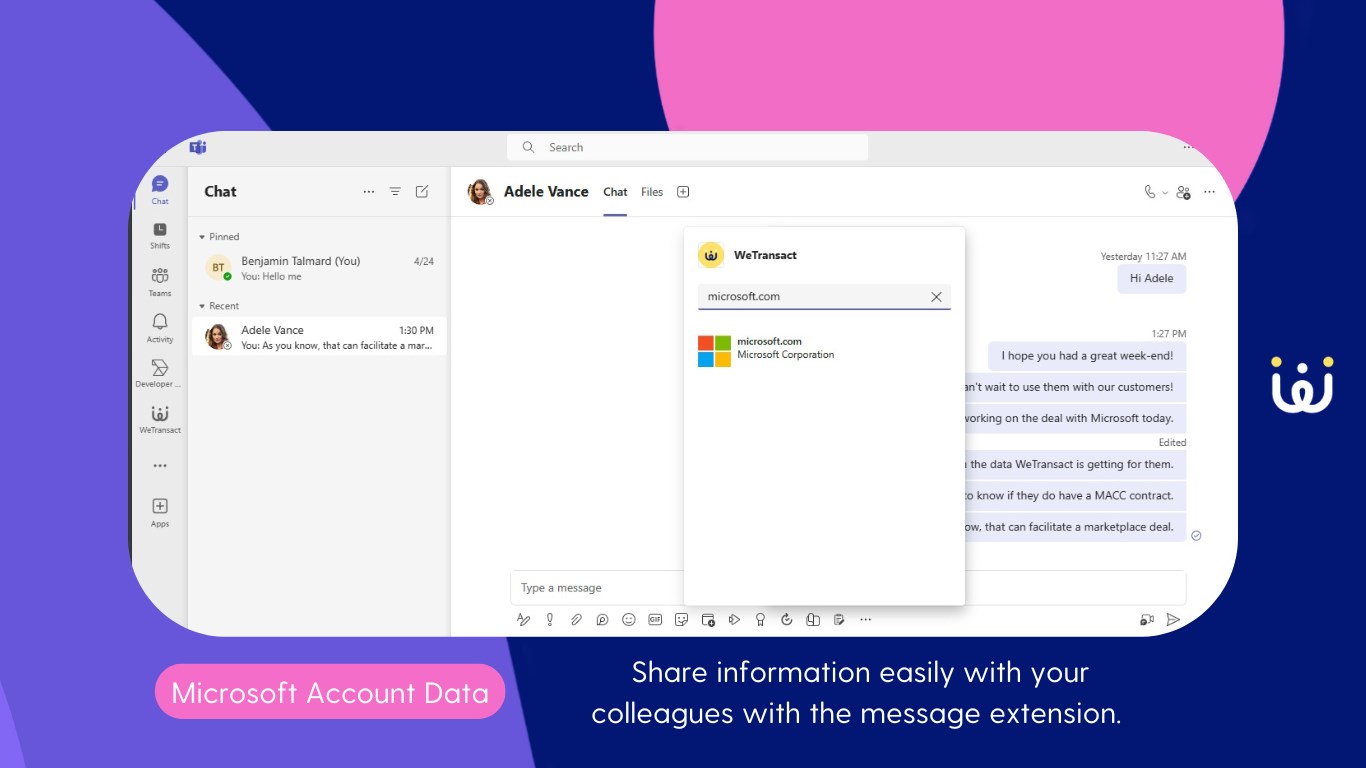This screenshot has height=768, width=1366.
Task: Select the Chat tab in conversation header
Action: click(615, 192)
